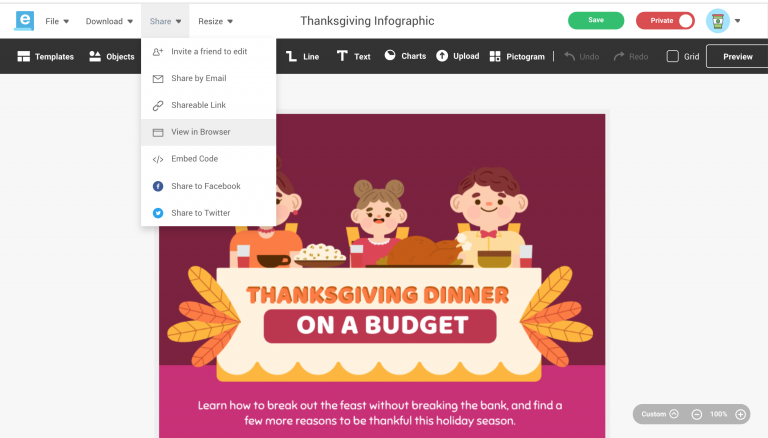Select the Line tool

[302, 56]
